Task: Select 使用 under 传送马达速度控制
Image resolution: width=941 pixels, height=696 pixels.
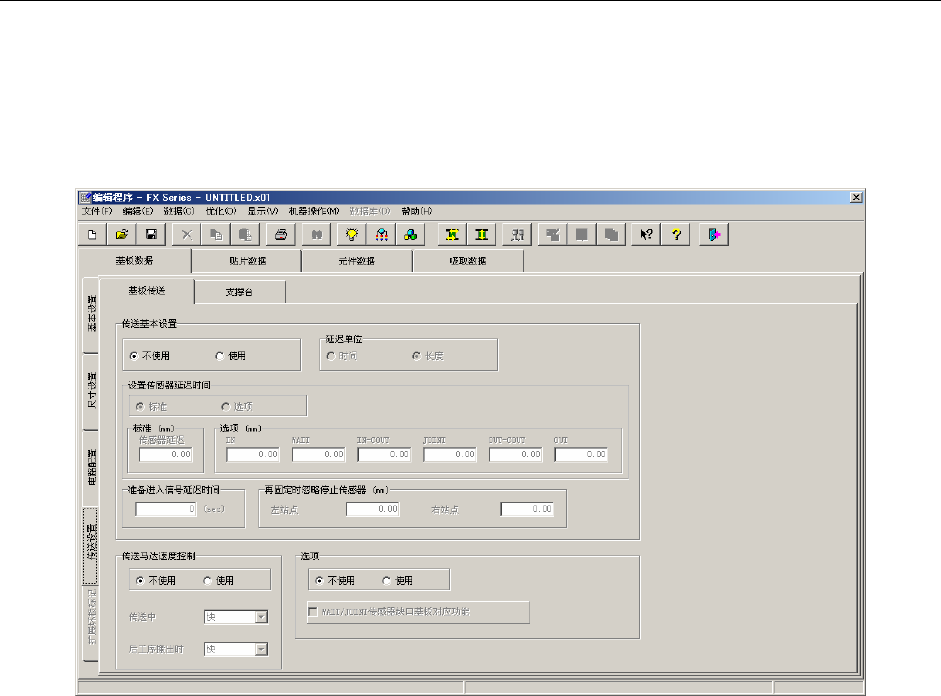Action: click(x=208, y=580)
